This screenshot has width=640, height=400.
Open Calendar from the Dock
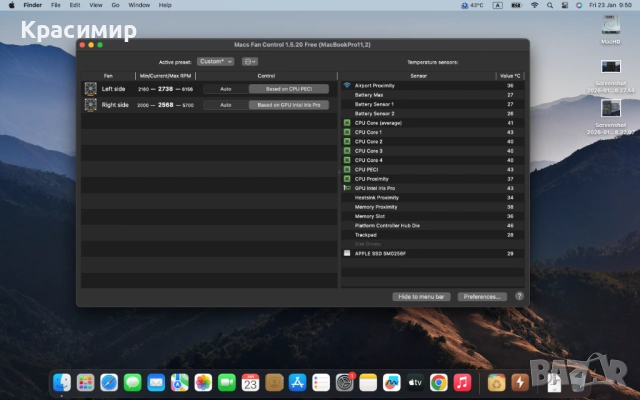click(x=250, y=383)
